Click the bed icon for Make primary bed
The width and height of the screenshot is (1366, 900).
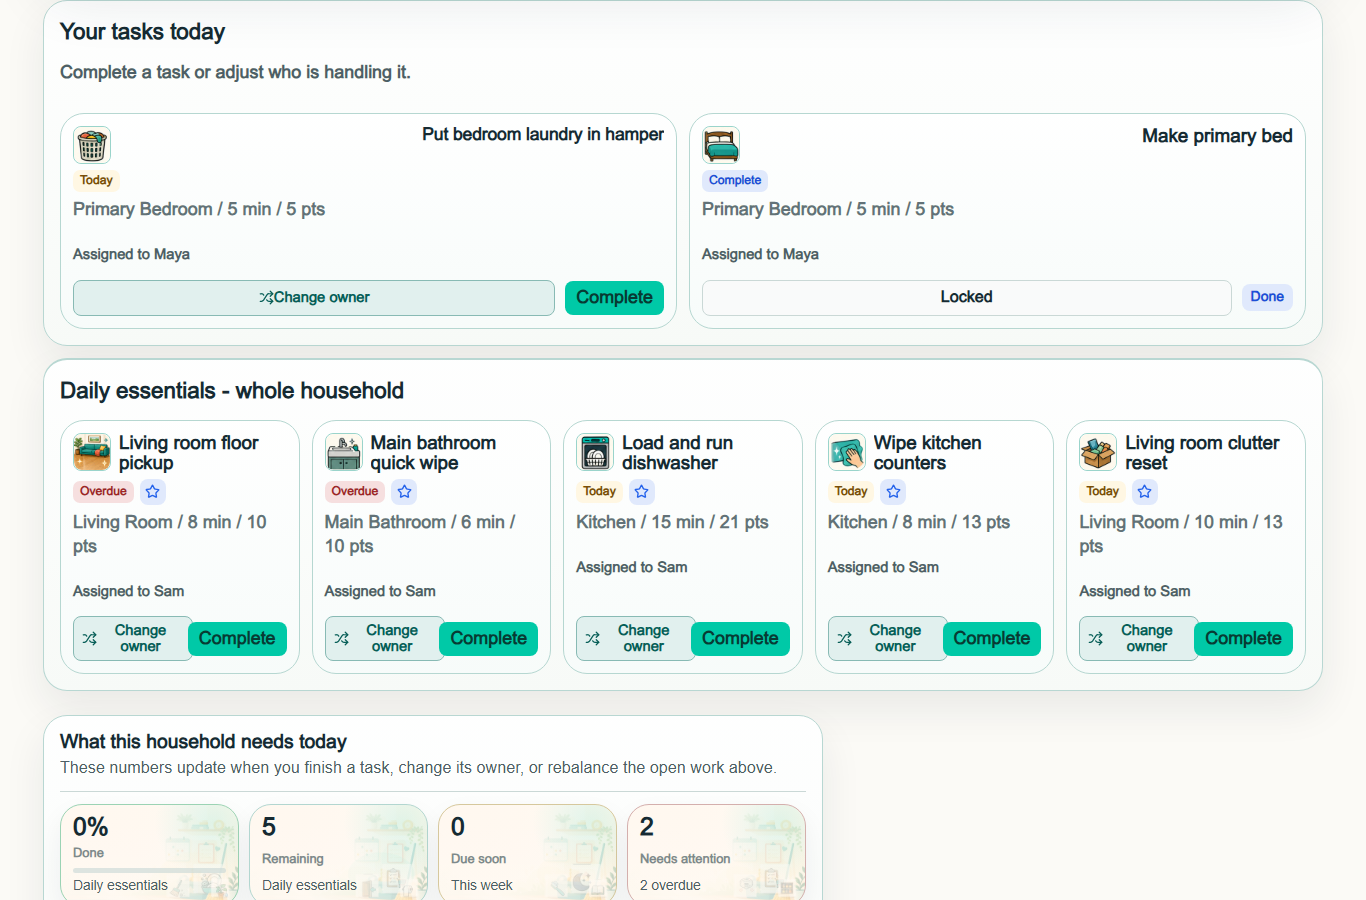point(721,146)
